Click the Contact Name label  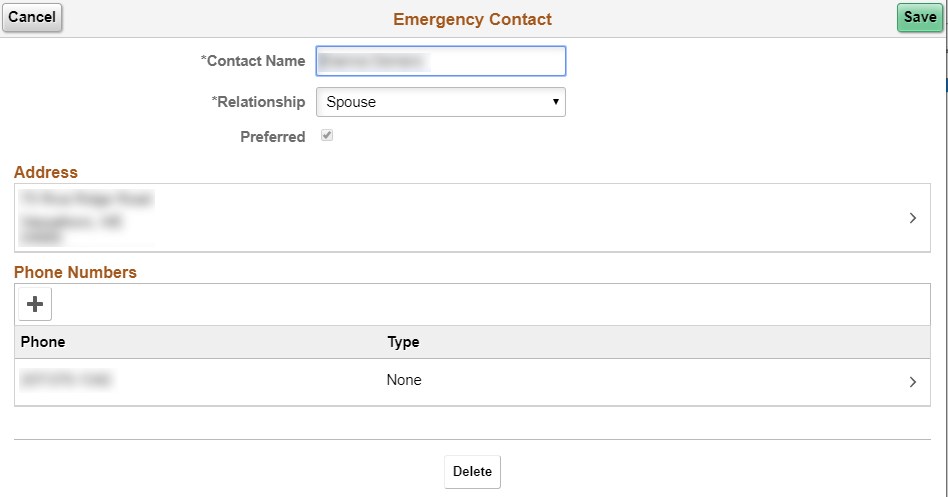pyautogui.click(x=253, y=61)
